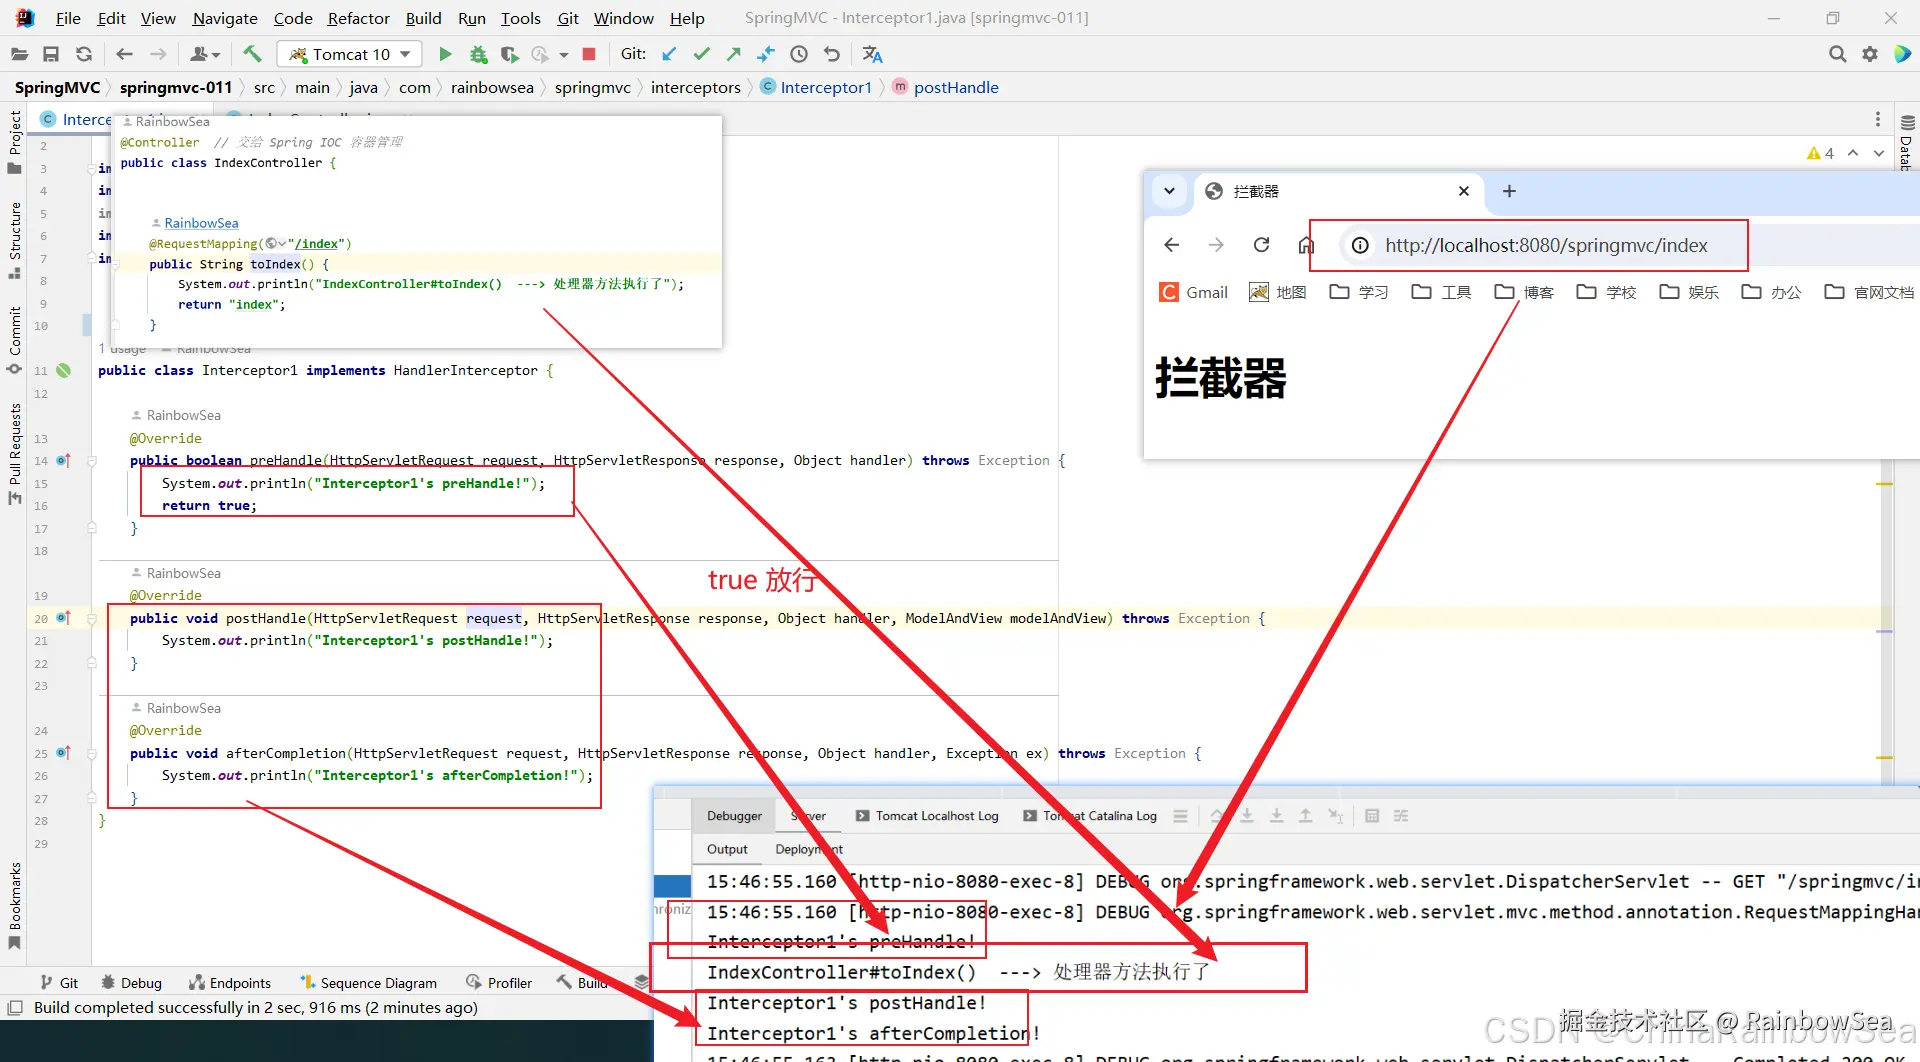
Task: Collapse the preHandle method fold marker
Action: [x=91, y=461]
